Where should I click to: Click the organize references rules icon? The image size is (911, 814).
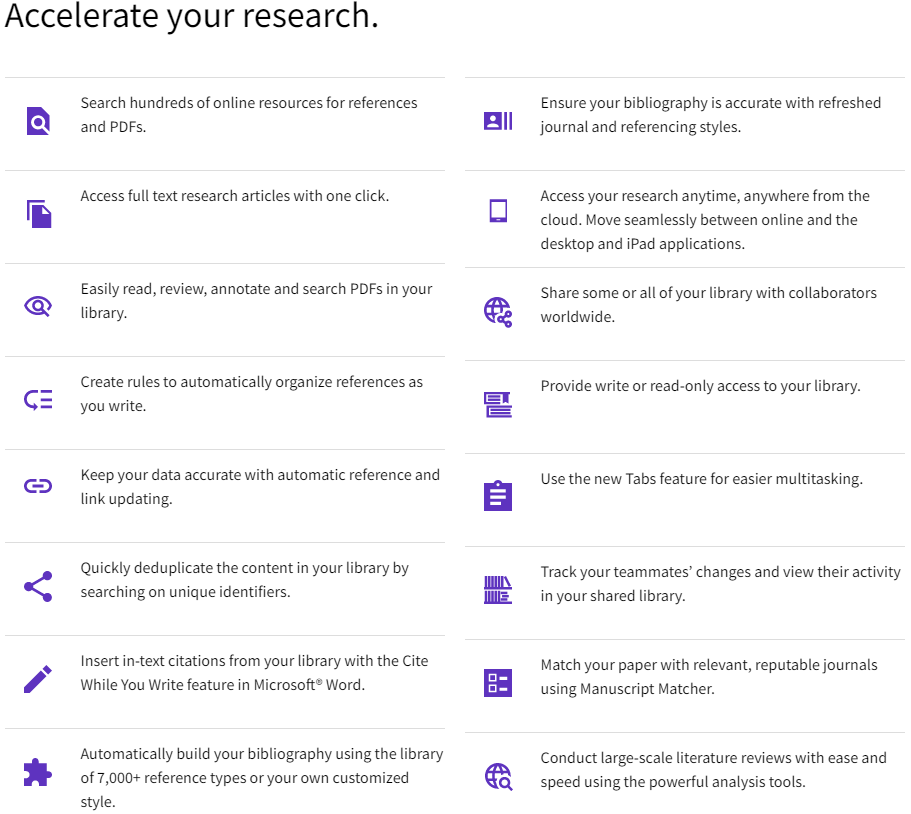38,400
